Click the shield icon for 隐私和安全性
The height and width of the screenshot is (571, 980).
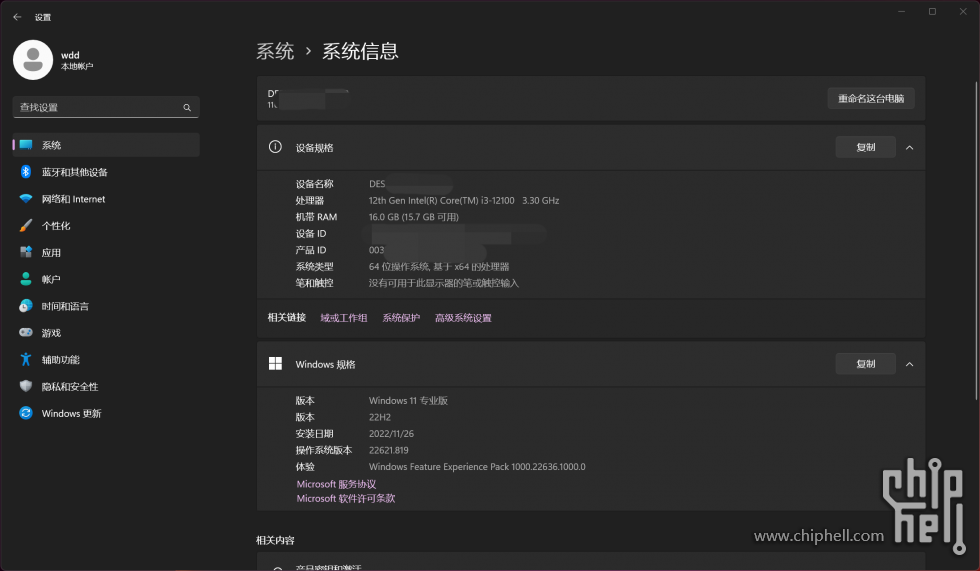coord(26,386)
